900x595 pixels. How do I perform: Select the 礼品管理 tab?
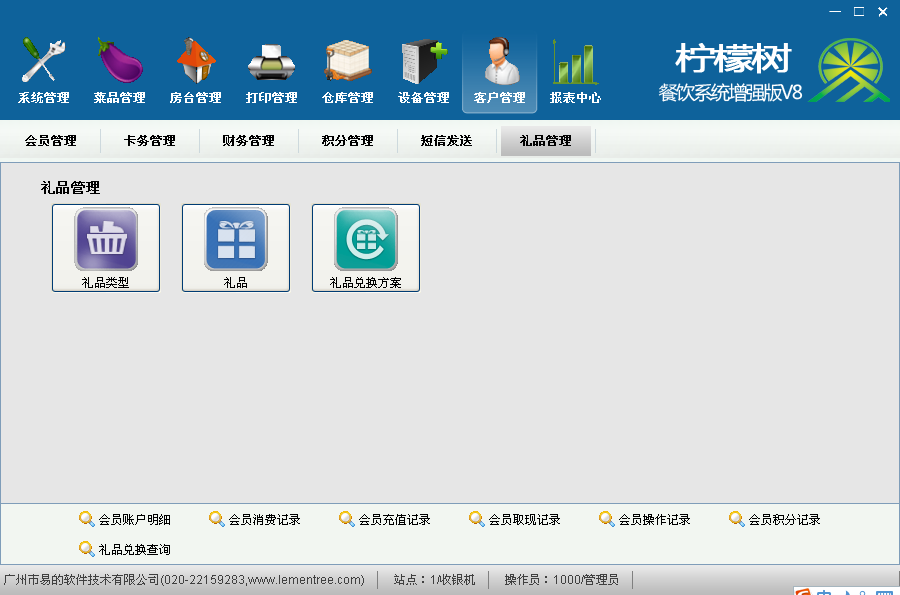click(x=545, y=141)
